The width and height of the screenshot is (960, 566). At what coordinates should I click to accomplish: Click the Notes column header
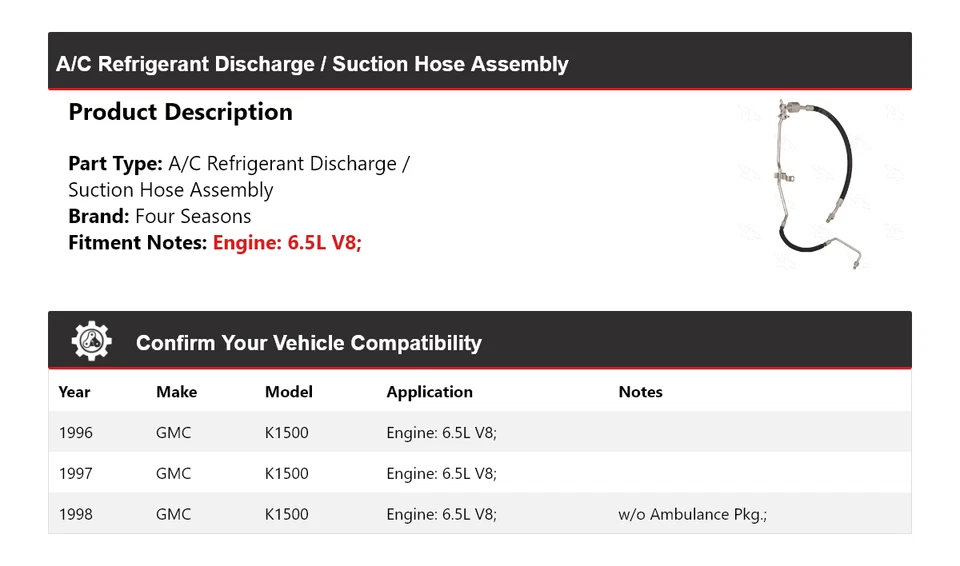pos(640,392)
